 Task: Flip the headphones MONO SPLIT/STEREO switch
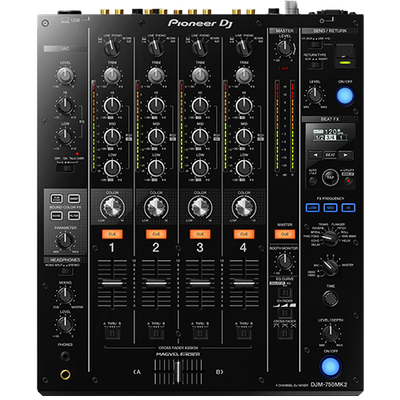point(65,272)
